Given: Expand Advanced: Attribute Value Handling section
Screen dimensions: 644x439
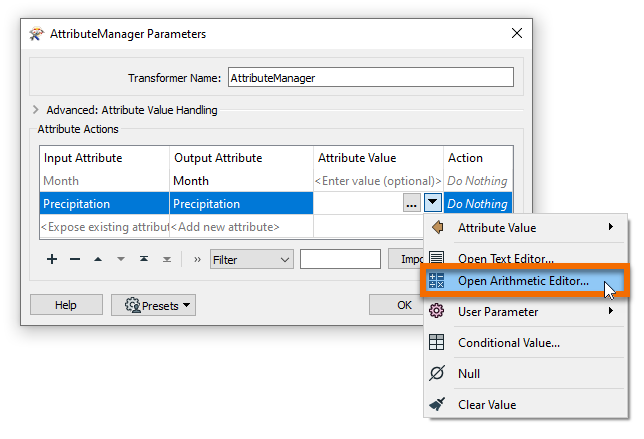Looking at the screenshot, I should (x=36, y=110).
